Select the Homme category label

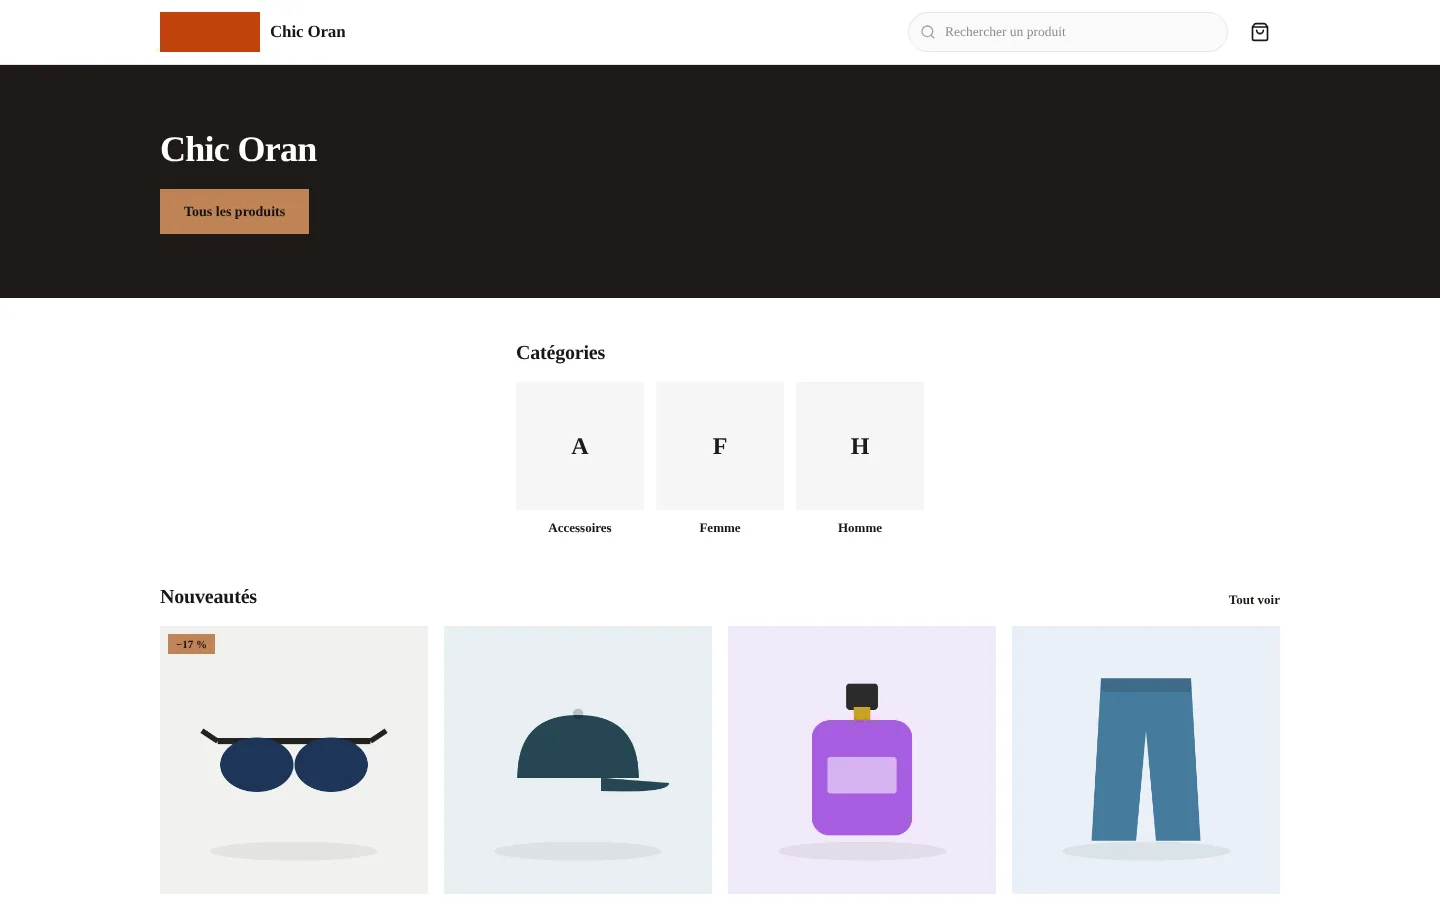point(860,528)
